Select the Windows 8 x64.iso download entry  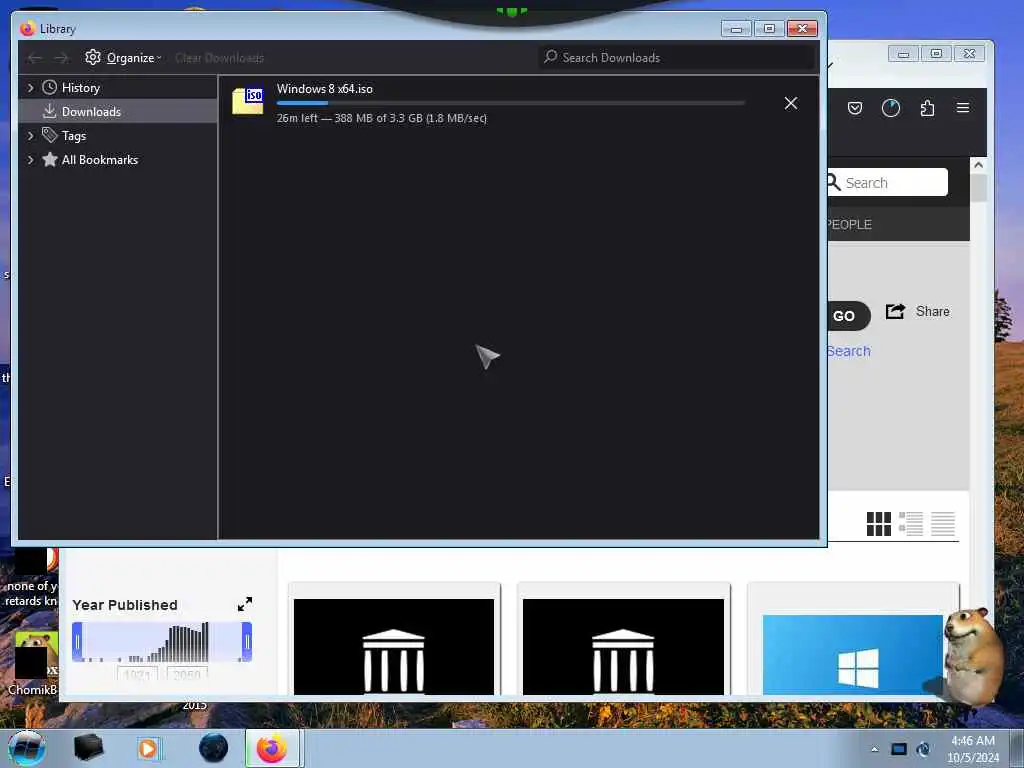(x=518, y=103)
